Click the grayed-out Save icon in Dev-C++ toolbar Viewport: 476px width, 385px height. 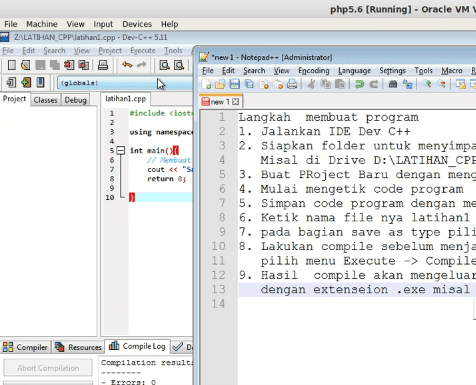40,65
